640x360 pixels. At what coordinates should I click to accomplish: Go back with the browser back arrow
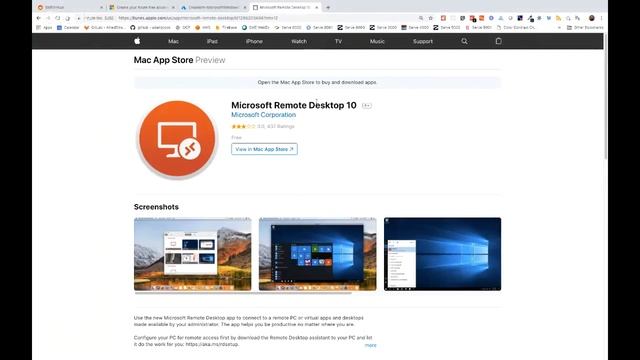[x=39, y=18]
